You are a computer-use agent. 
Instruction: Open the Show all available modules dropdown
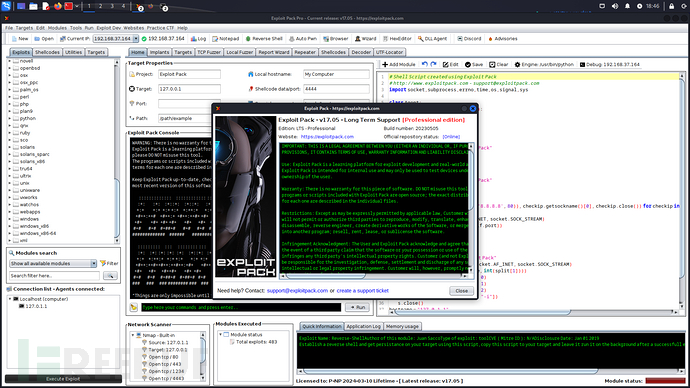pyautogui.click(x=94, y=263)
